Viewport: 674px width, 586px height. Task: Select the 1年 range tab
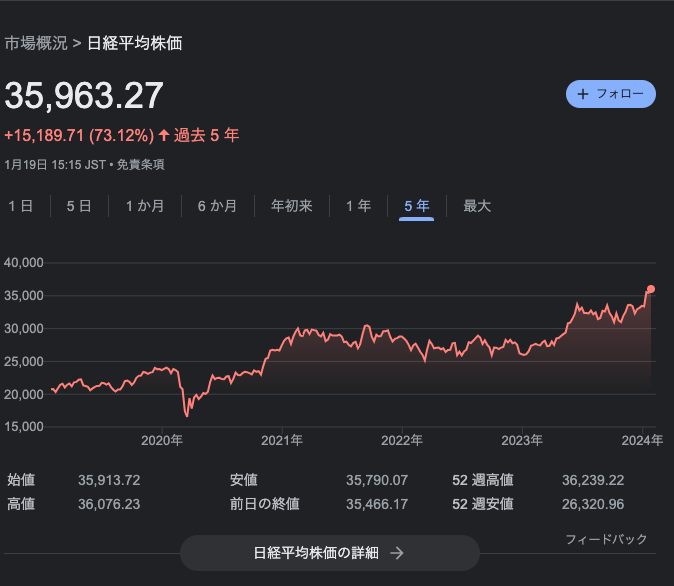[x=358, y=206]
